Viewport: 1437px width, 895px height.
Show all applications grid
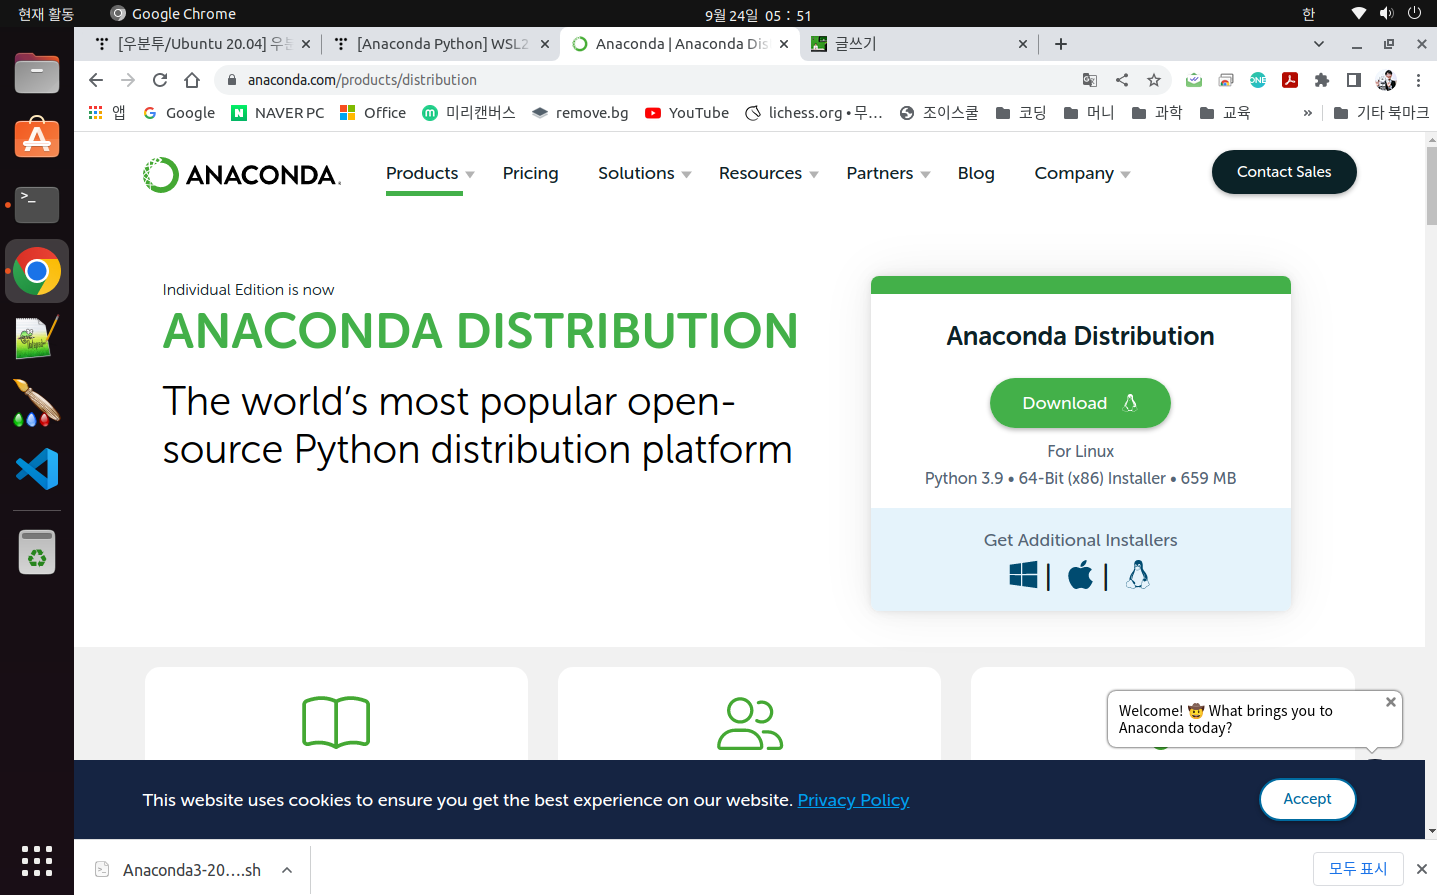37,860
